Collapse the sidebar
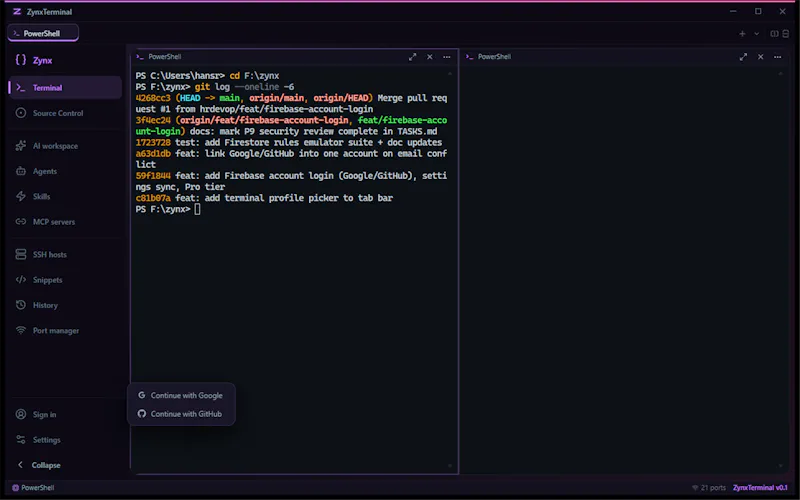The width and height of the screenshot is (800, 500). (65, 465)
